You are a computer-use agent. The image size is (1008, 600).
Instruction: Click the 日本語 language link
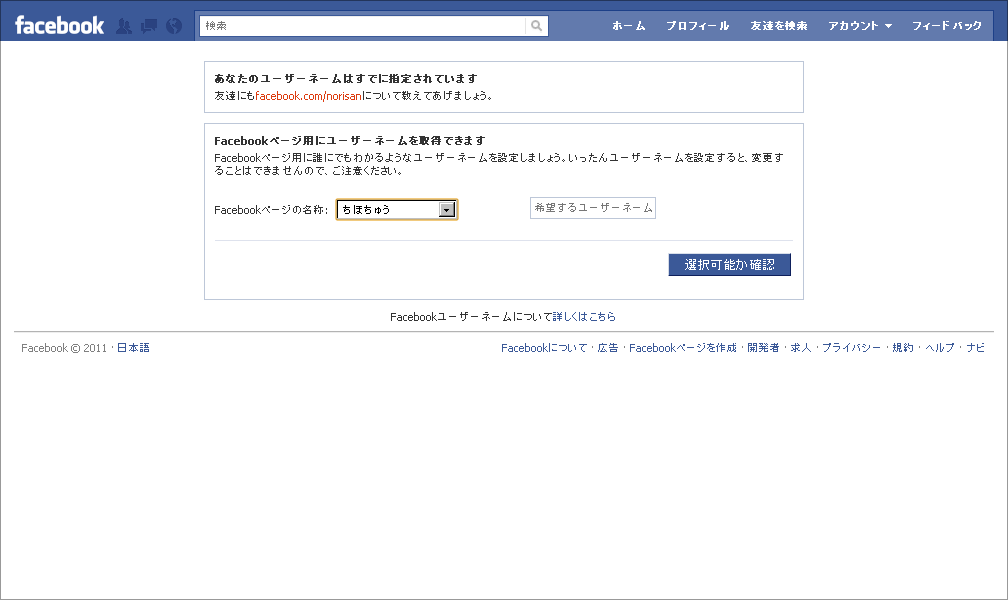pyautogui.click(x=133, y=348)
